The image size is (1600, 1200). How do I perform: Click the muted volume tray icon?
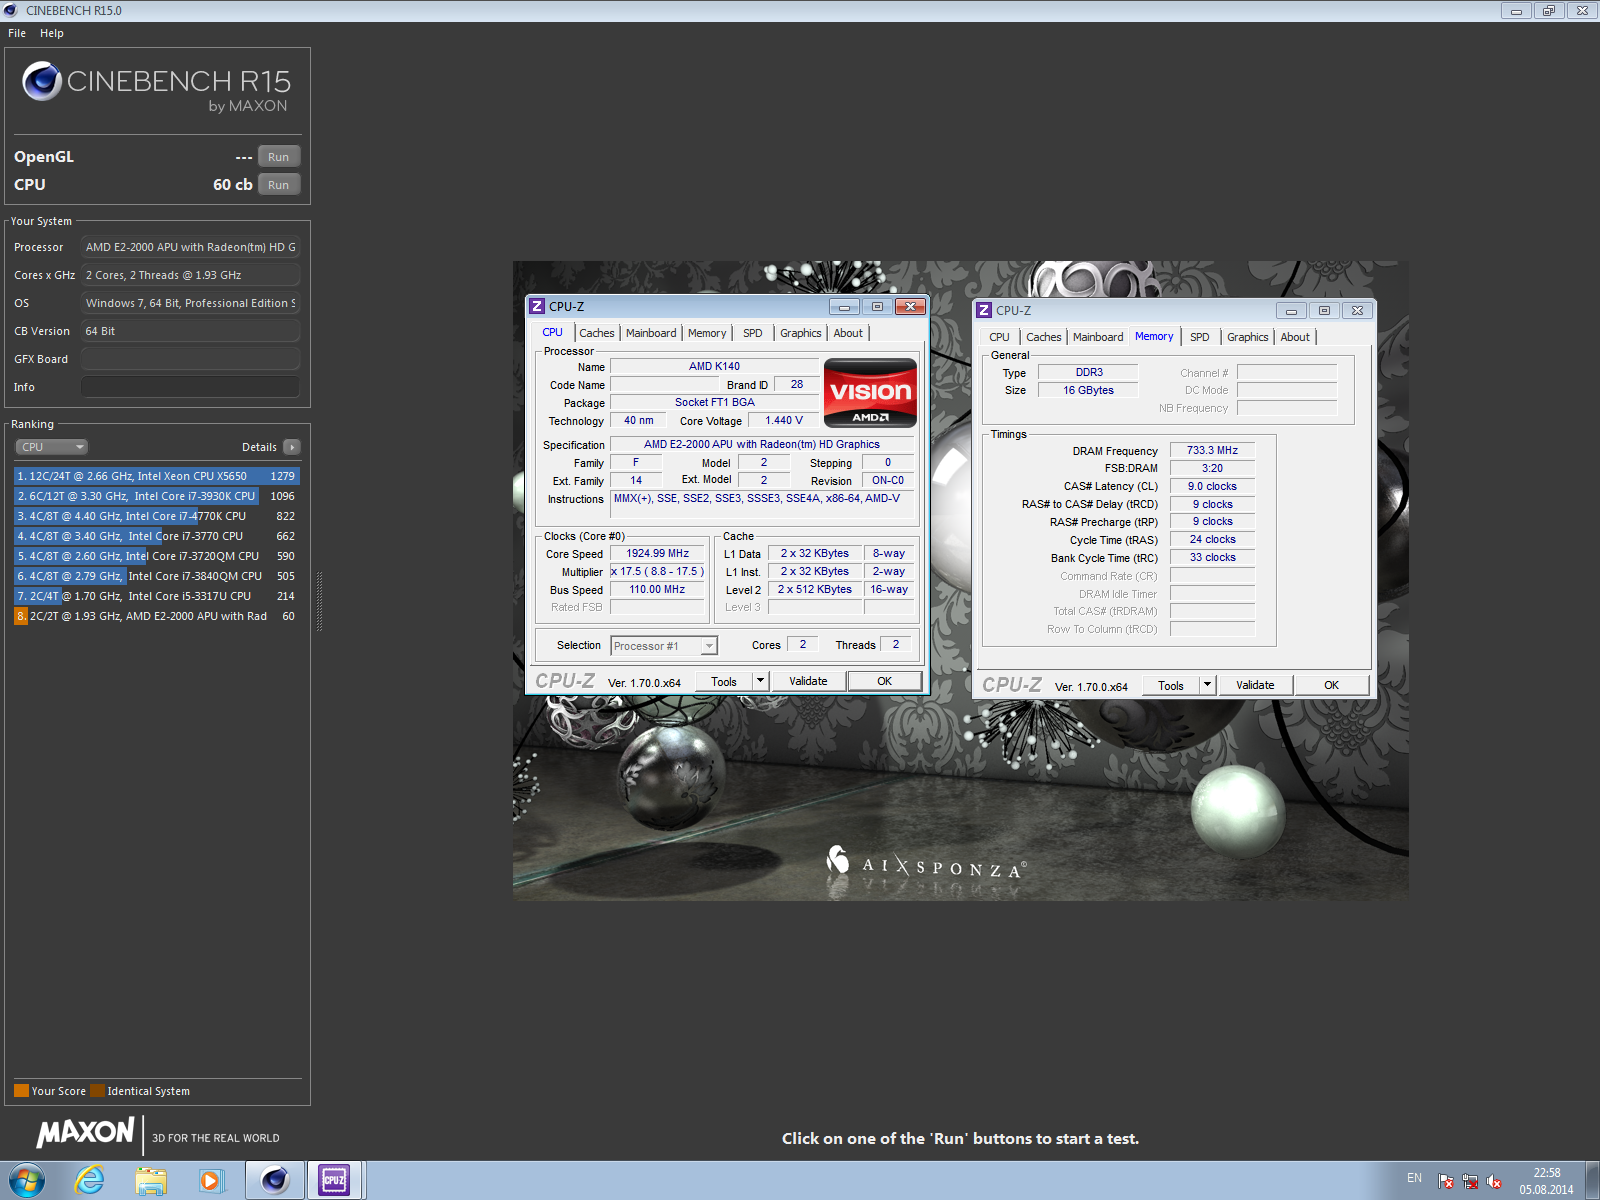coord(1494,1181)
